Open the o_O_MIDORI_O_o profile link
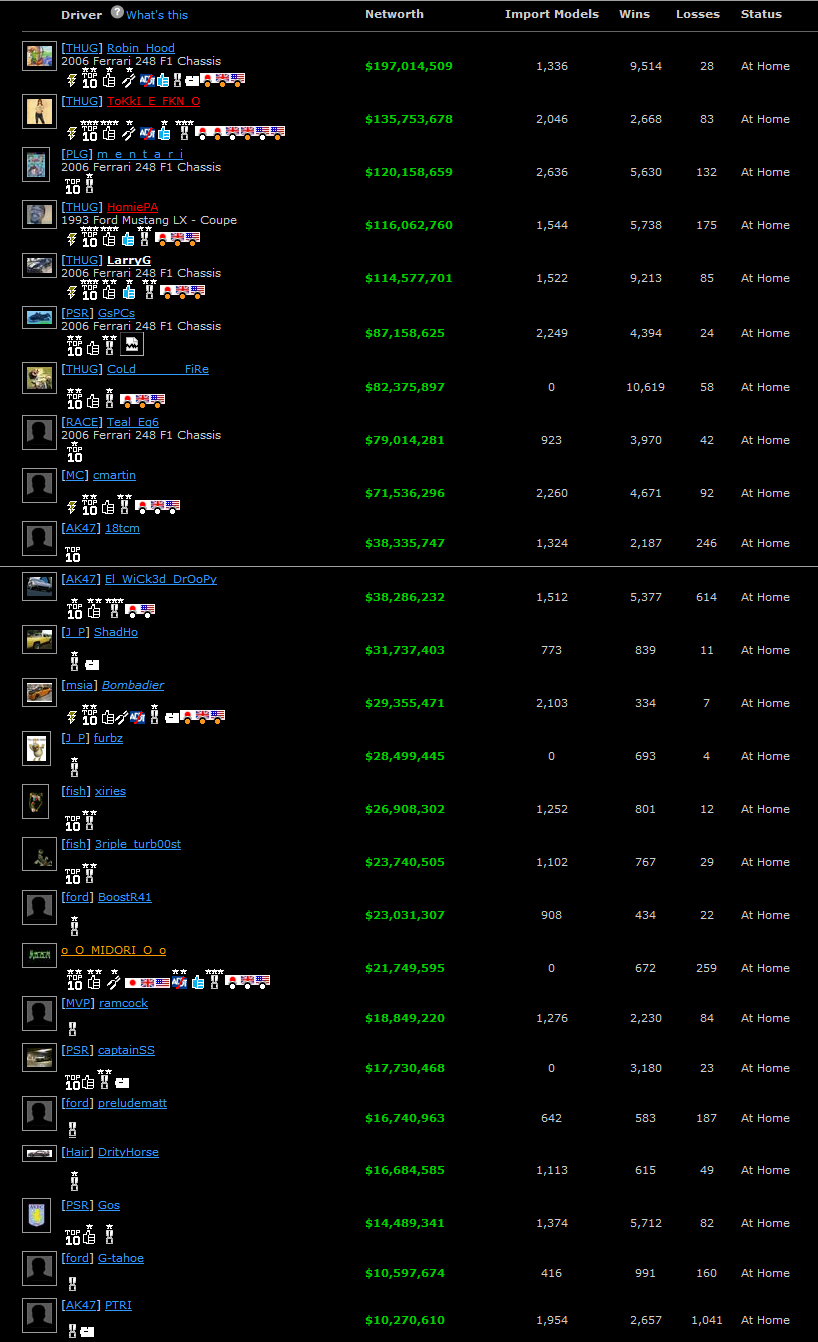 113,950
